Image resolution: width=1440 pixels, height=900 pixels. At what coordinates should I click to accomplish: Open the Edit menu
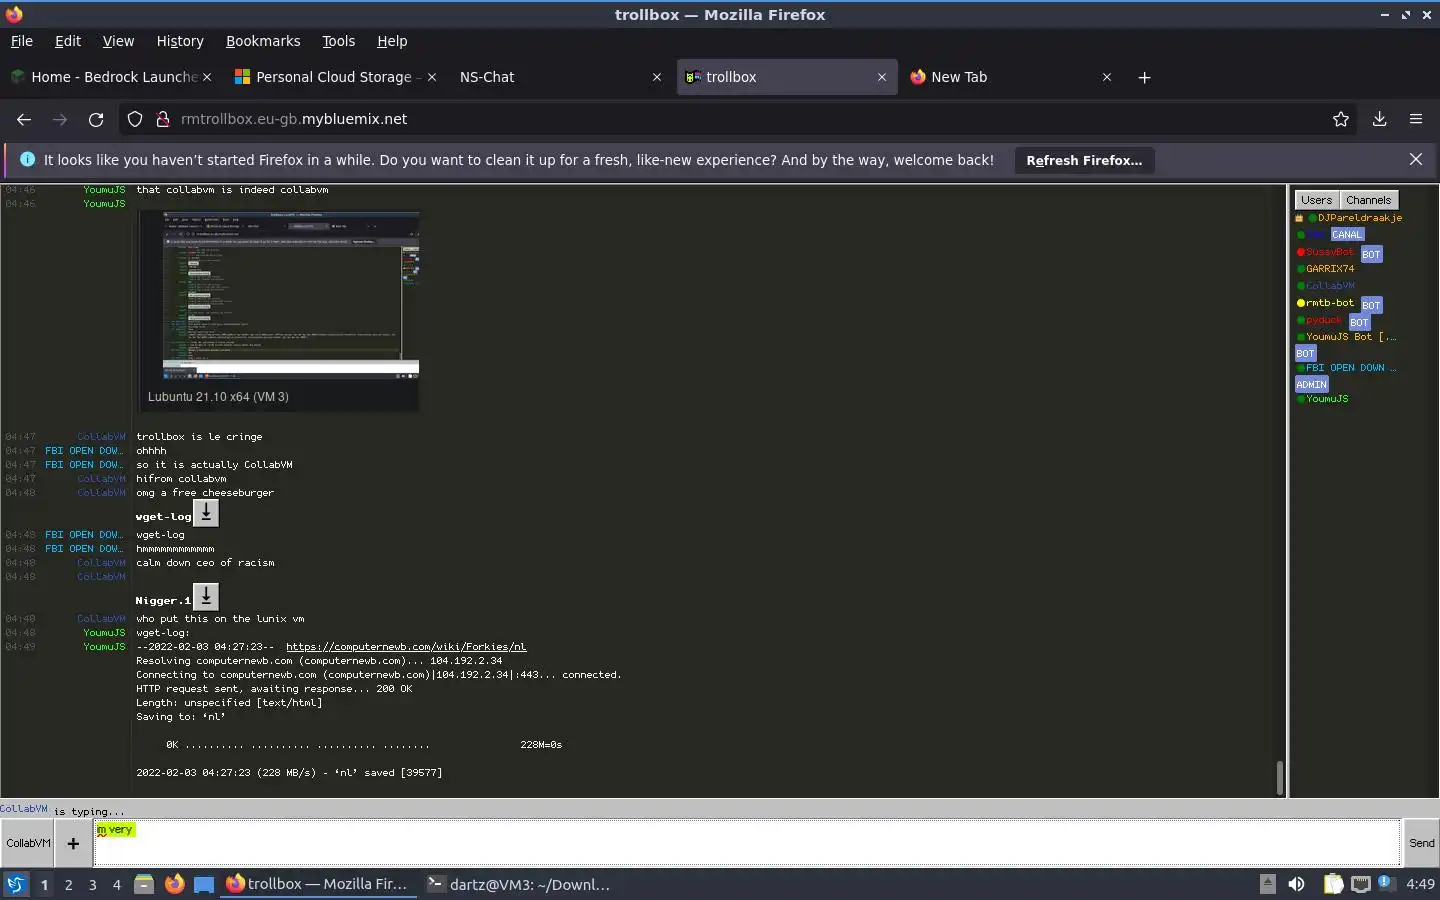click(x=68, y=41)
